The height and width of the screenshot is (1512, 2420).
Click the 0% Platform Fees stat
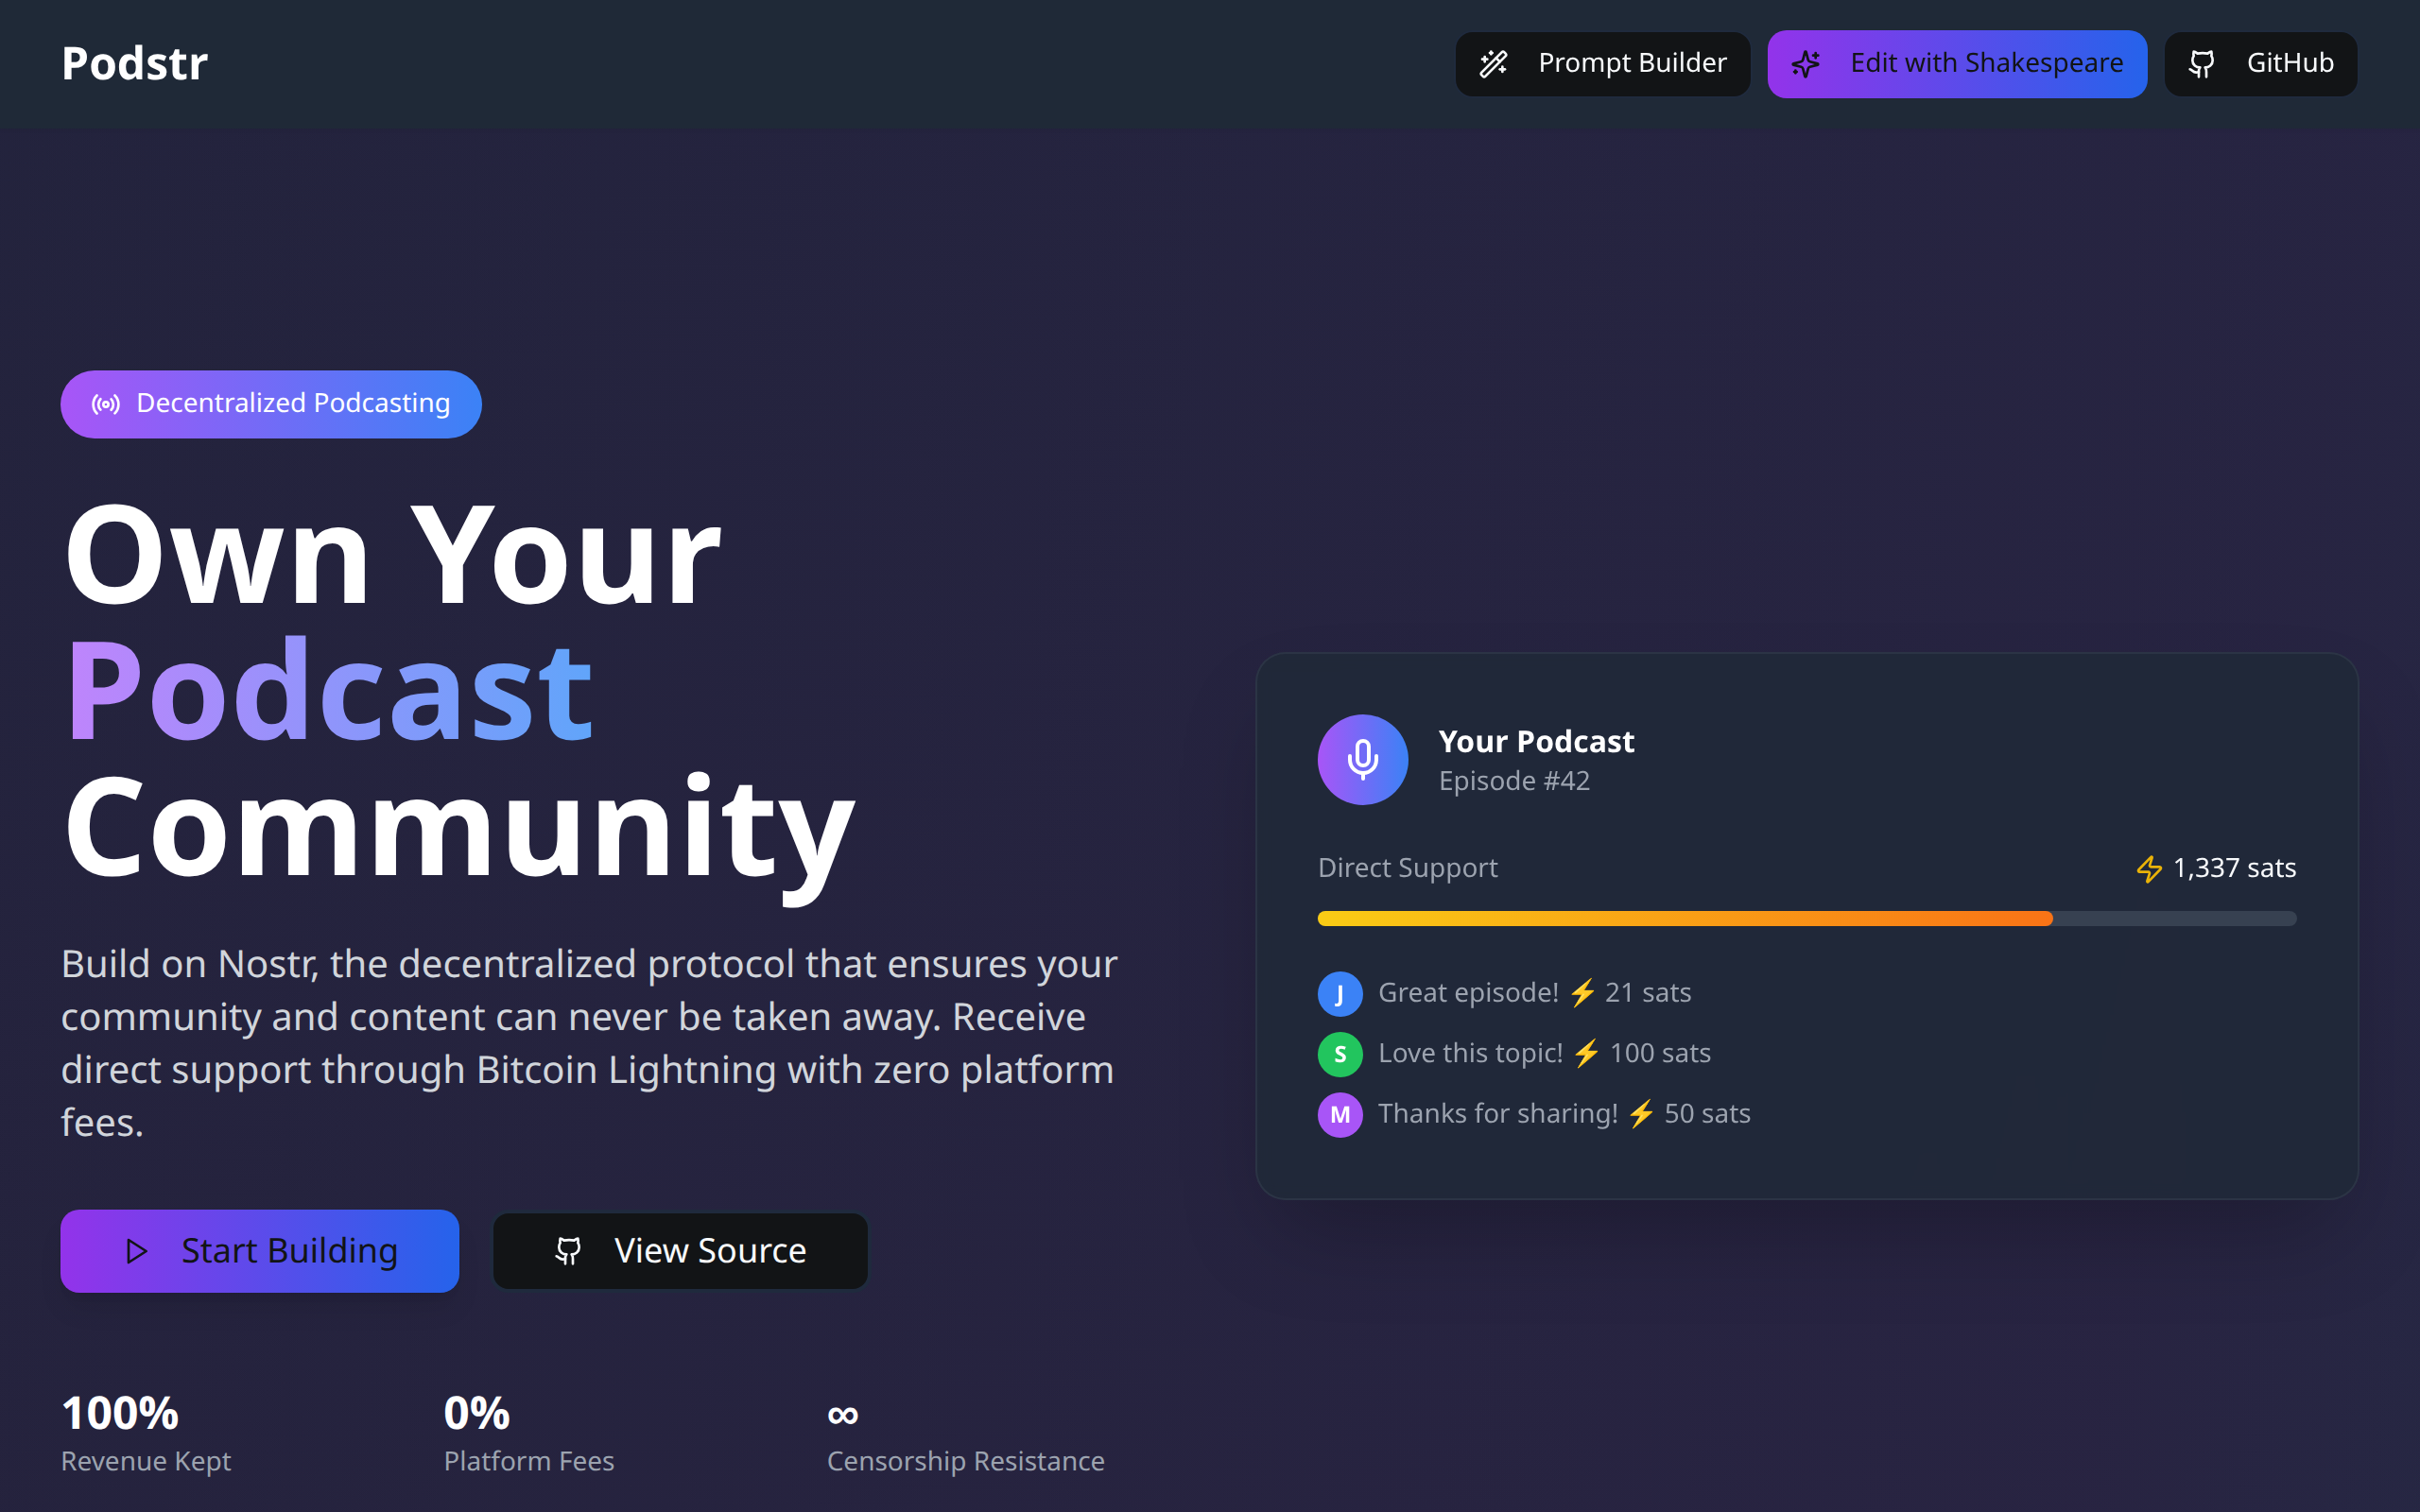(529, 1433)
